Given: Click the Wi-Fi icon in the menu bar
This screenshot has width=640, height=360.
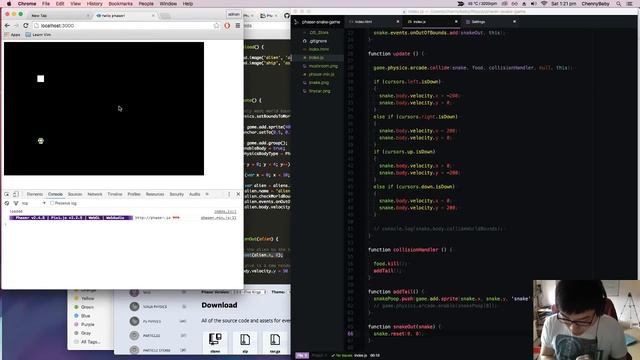Looking at the screenshot, I should pos(544,4).
